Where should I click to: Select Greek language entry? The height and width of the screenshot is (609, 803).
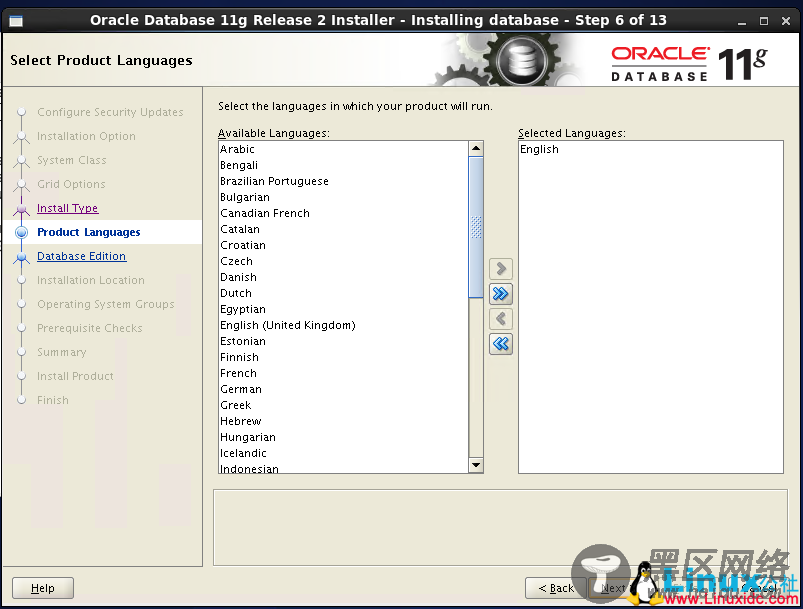[343, 405]
